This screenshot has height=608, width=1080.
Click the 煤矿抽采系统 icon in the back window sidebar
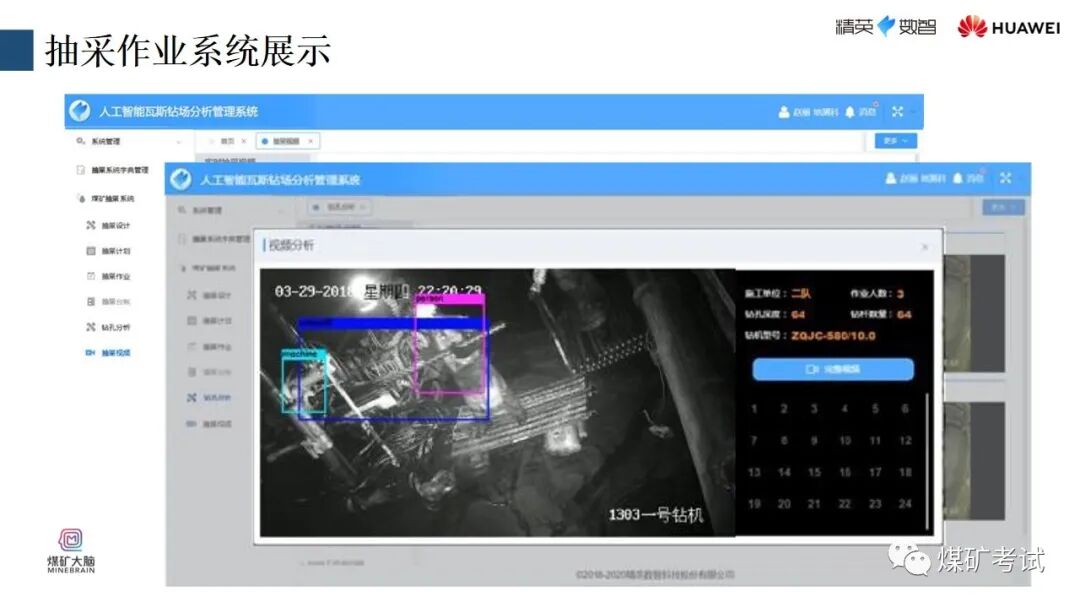point(81,198)
